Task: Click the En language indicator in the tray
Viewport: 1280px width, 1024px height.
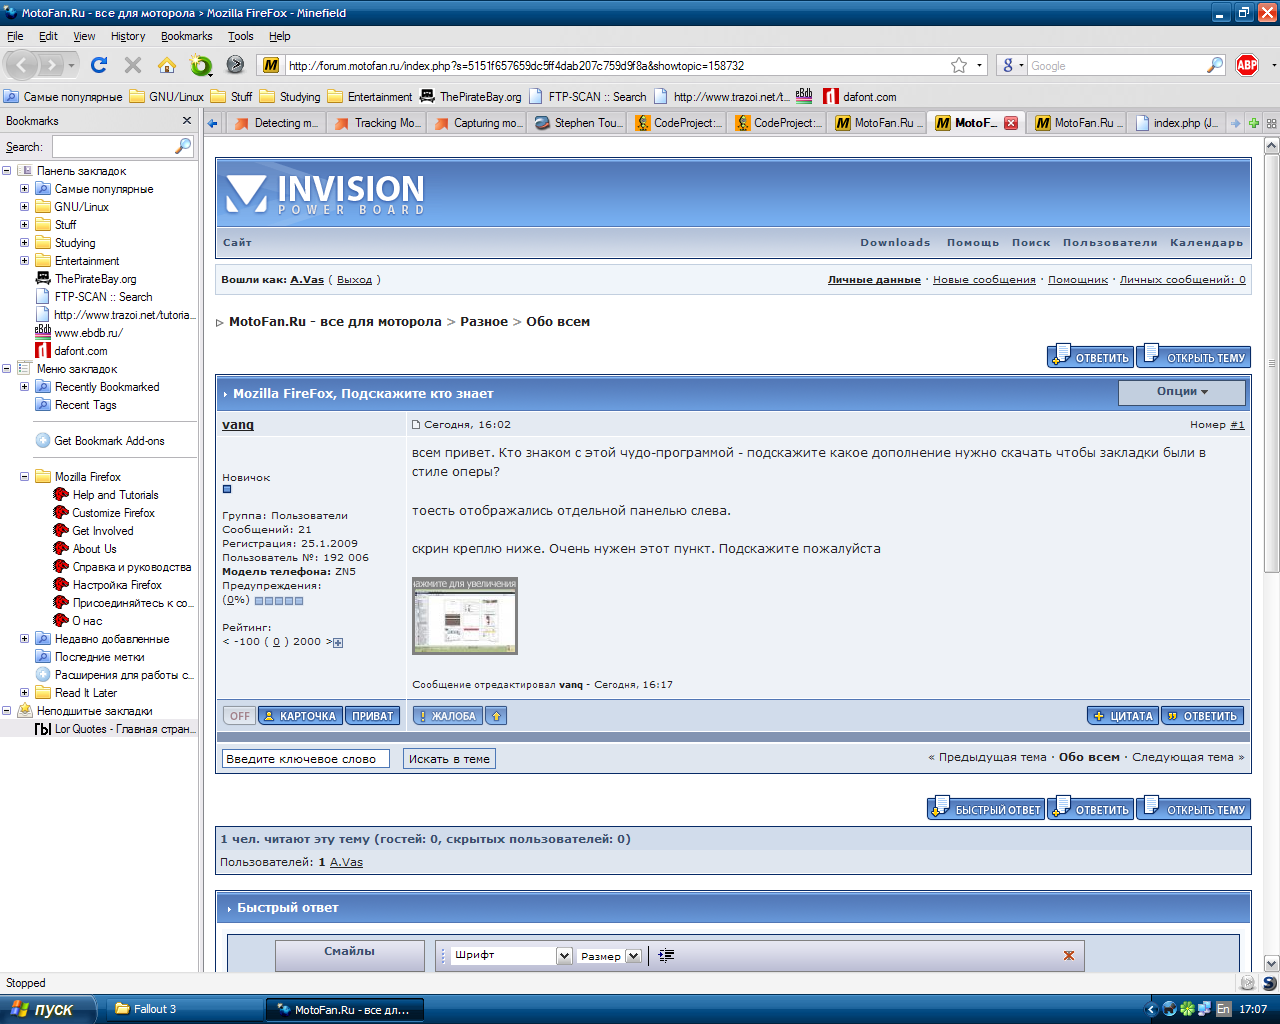Action: tap(1223, 1009)
